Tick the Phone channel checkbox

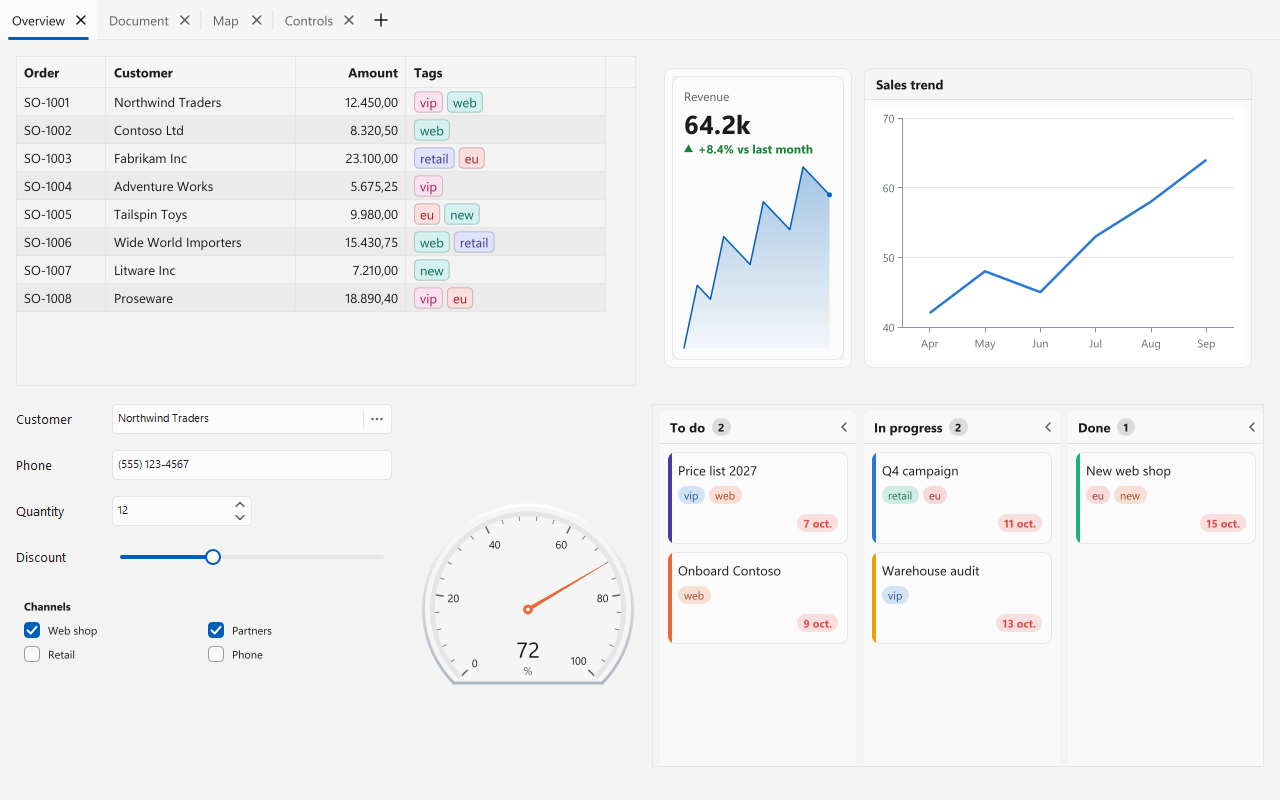point(216,654)
